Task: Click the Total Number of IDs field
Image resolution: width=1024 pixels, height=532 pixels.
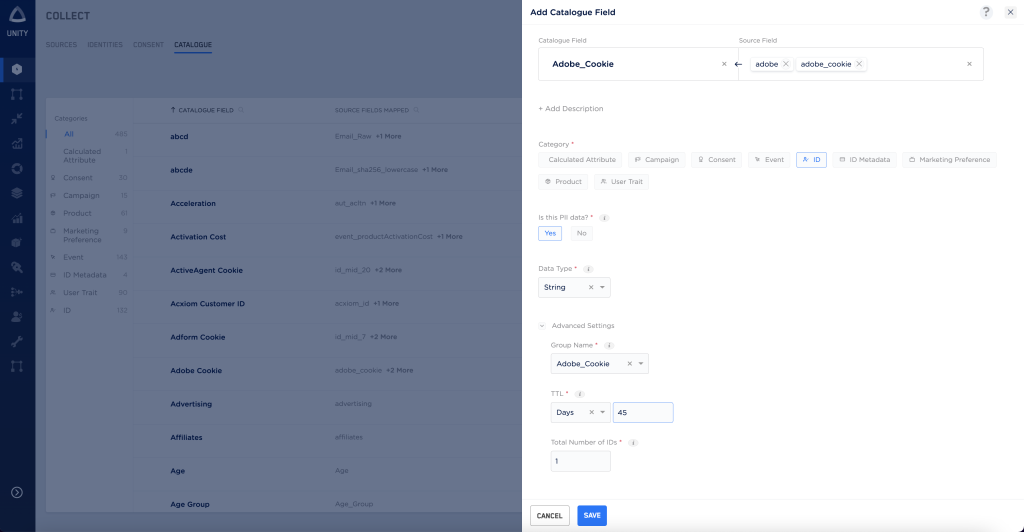Action: (580, 461)
